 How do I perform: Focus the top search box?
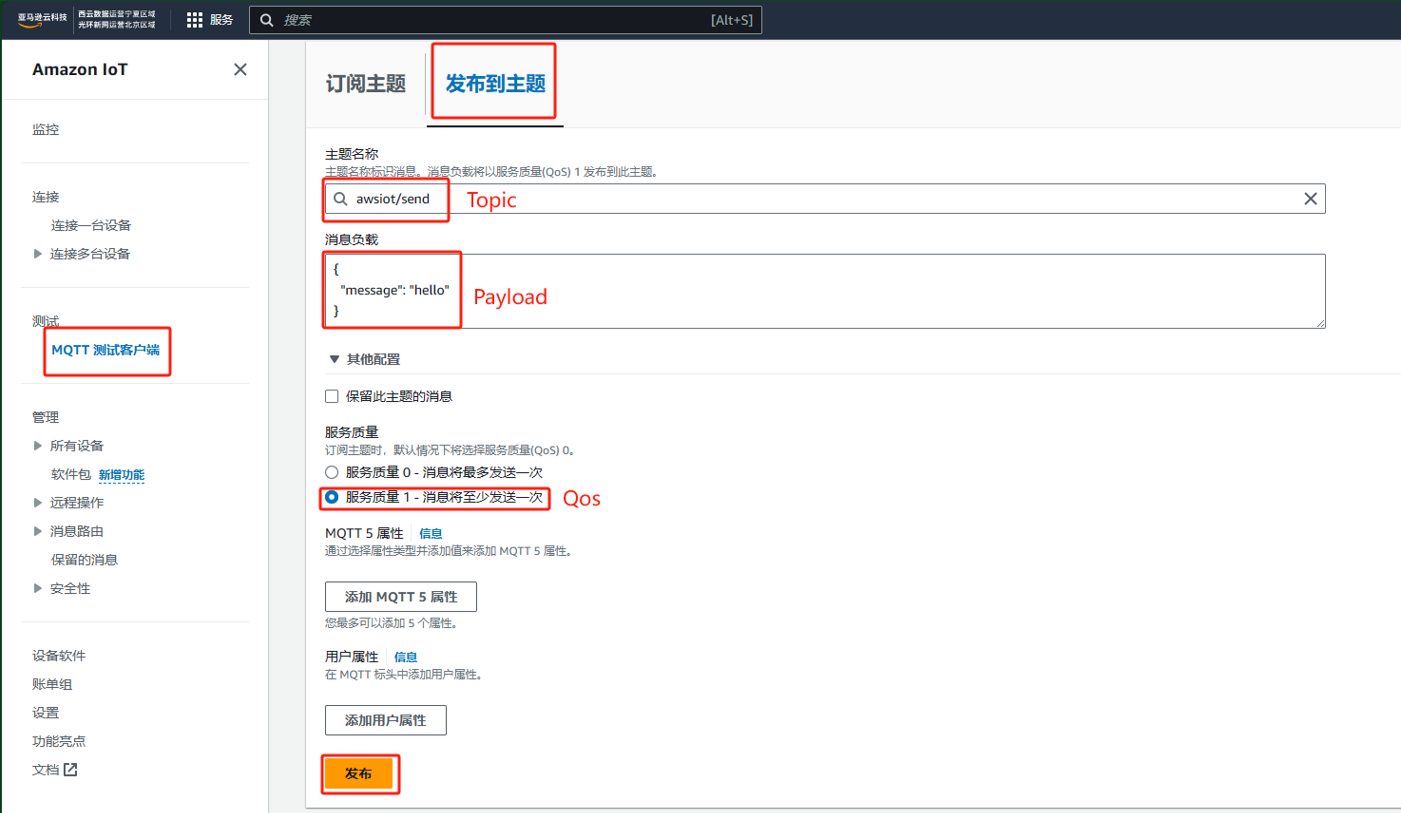(x=505, y=20)
